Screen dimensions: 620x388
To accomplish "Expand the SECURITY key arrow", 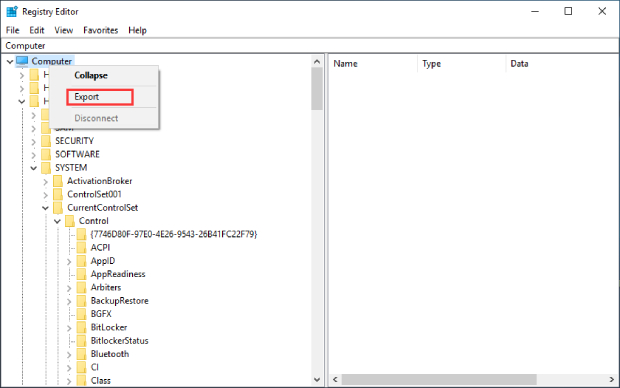I will [x=34, y=142].
